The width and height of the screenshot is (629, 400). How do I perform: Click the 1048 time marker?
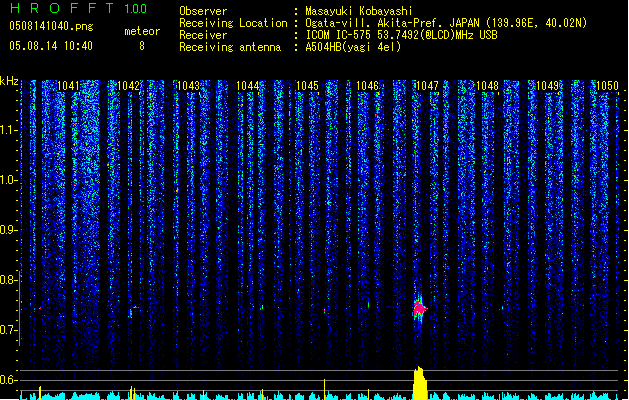[487, 86]
